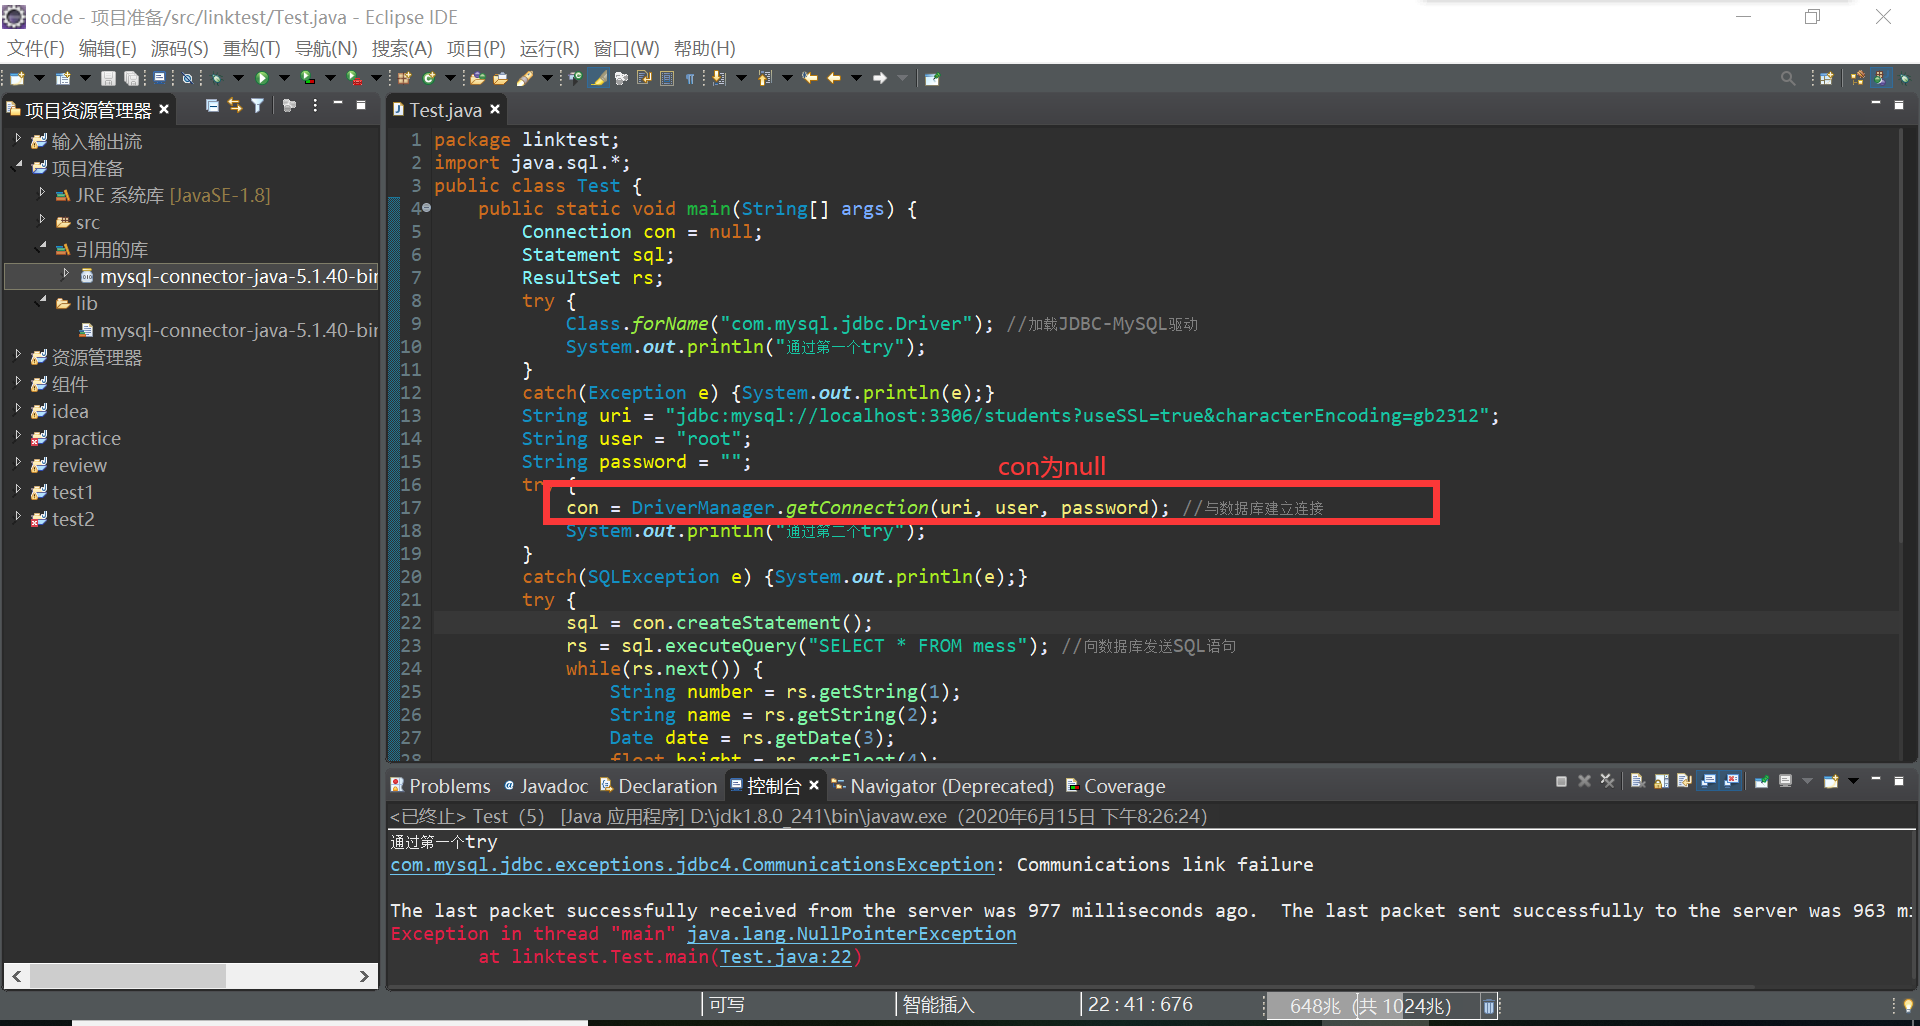Screen dimensions: 1920x1026
Task: Open the Run button dropdown menu
Action: coord(284,77)
